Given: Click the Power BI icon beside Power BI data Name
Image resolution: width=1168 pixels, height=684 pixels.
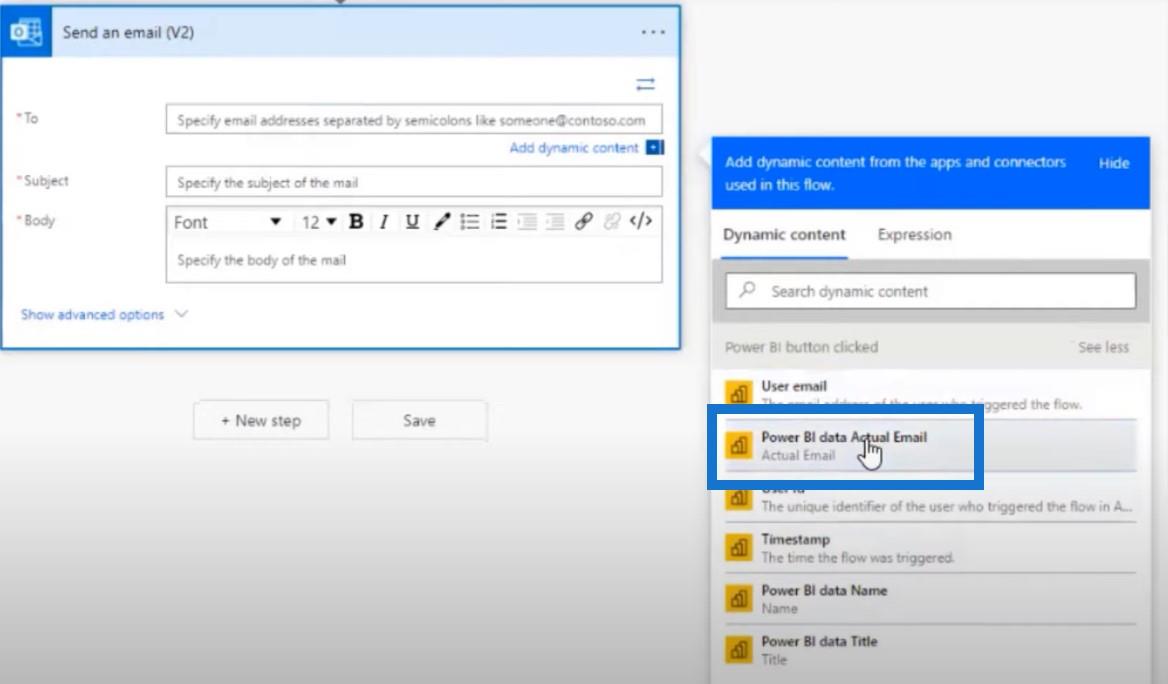Looking at the screenshot, I should coord(738,598).
